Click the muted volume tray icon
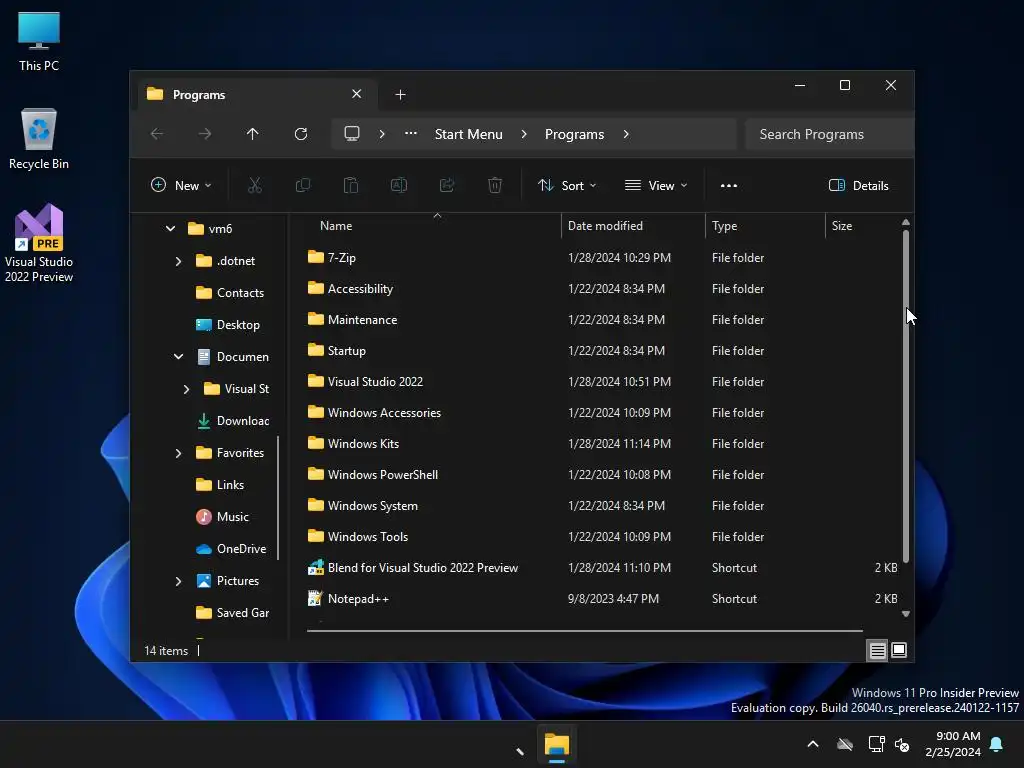Image resolution: width=1024 pixels, height=768 pixels. coord(902,744)
